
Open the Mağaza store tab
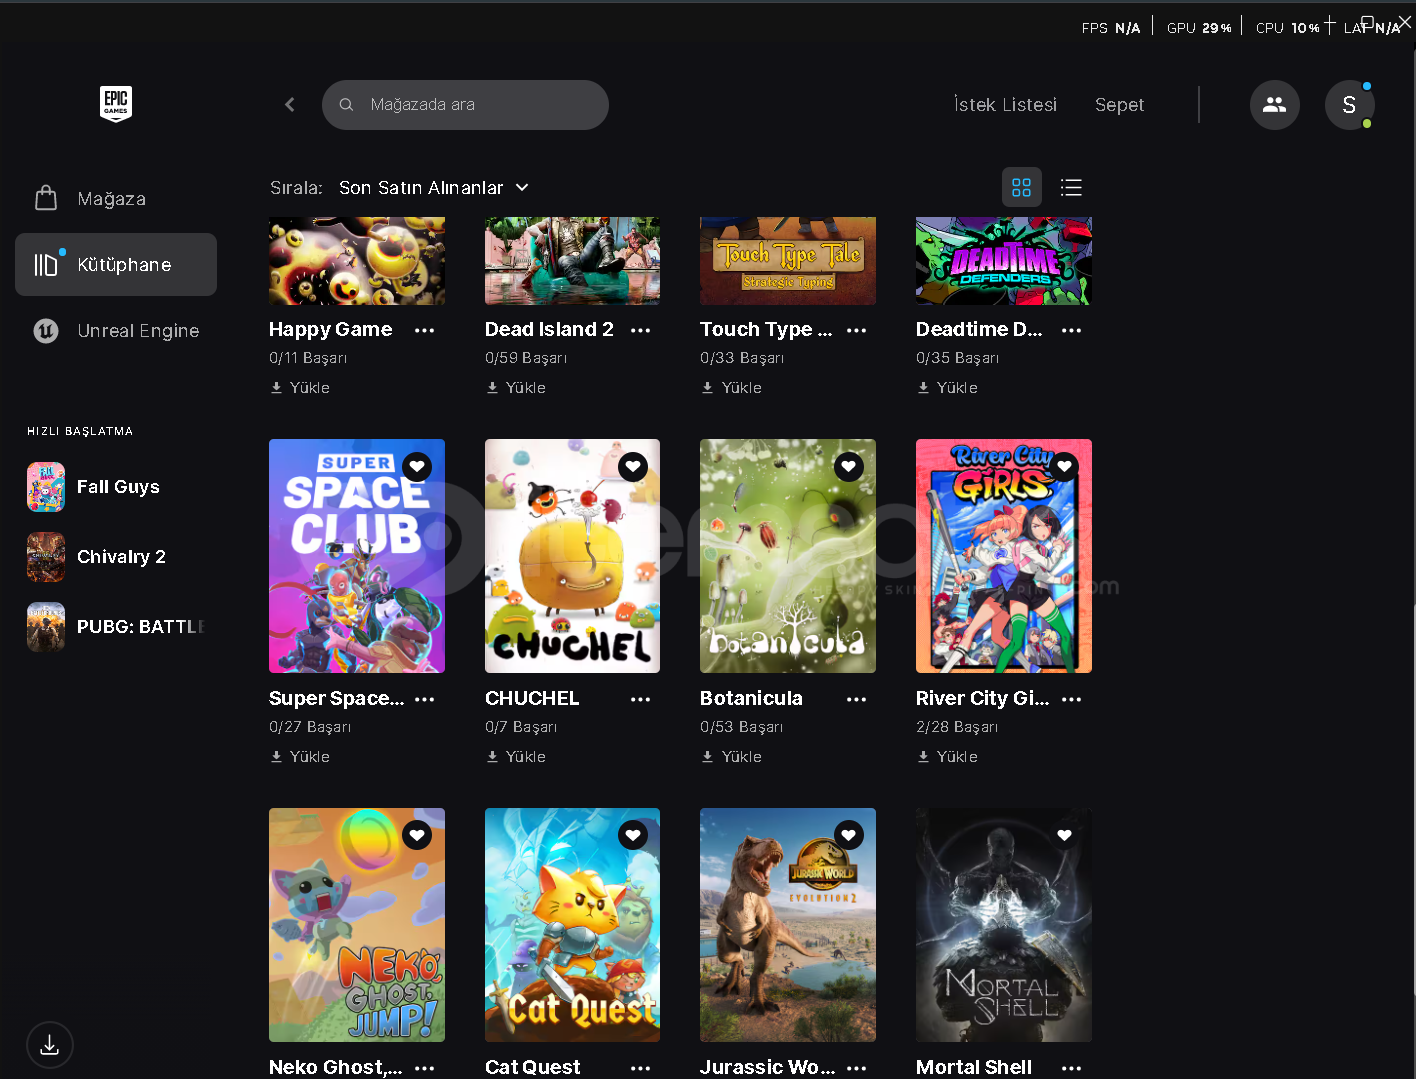click(x=116, y=199)
